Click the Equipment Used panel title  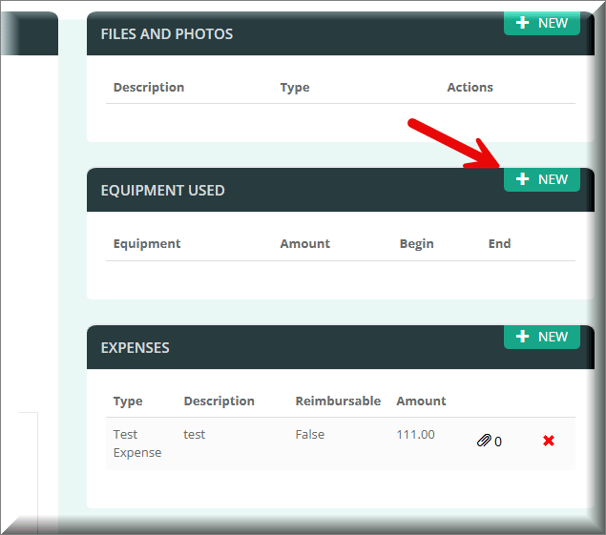[x=162, y=190]
